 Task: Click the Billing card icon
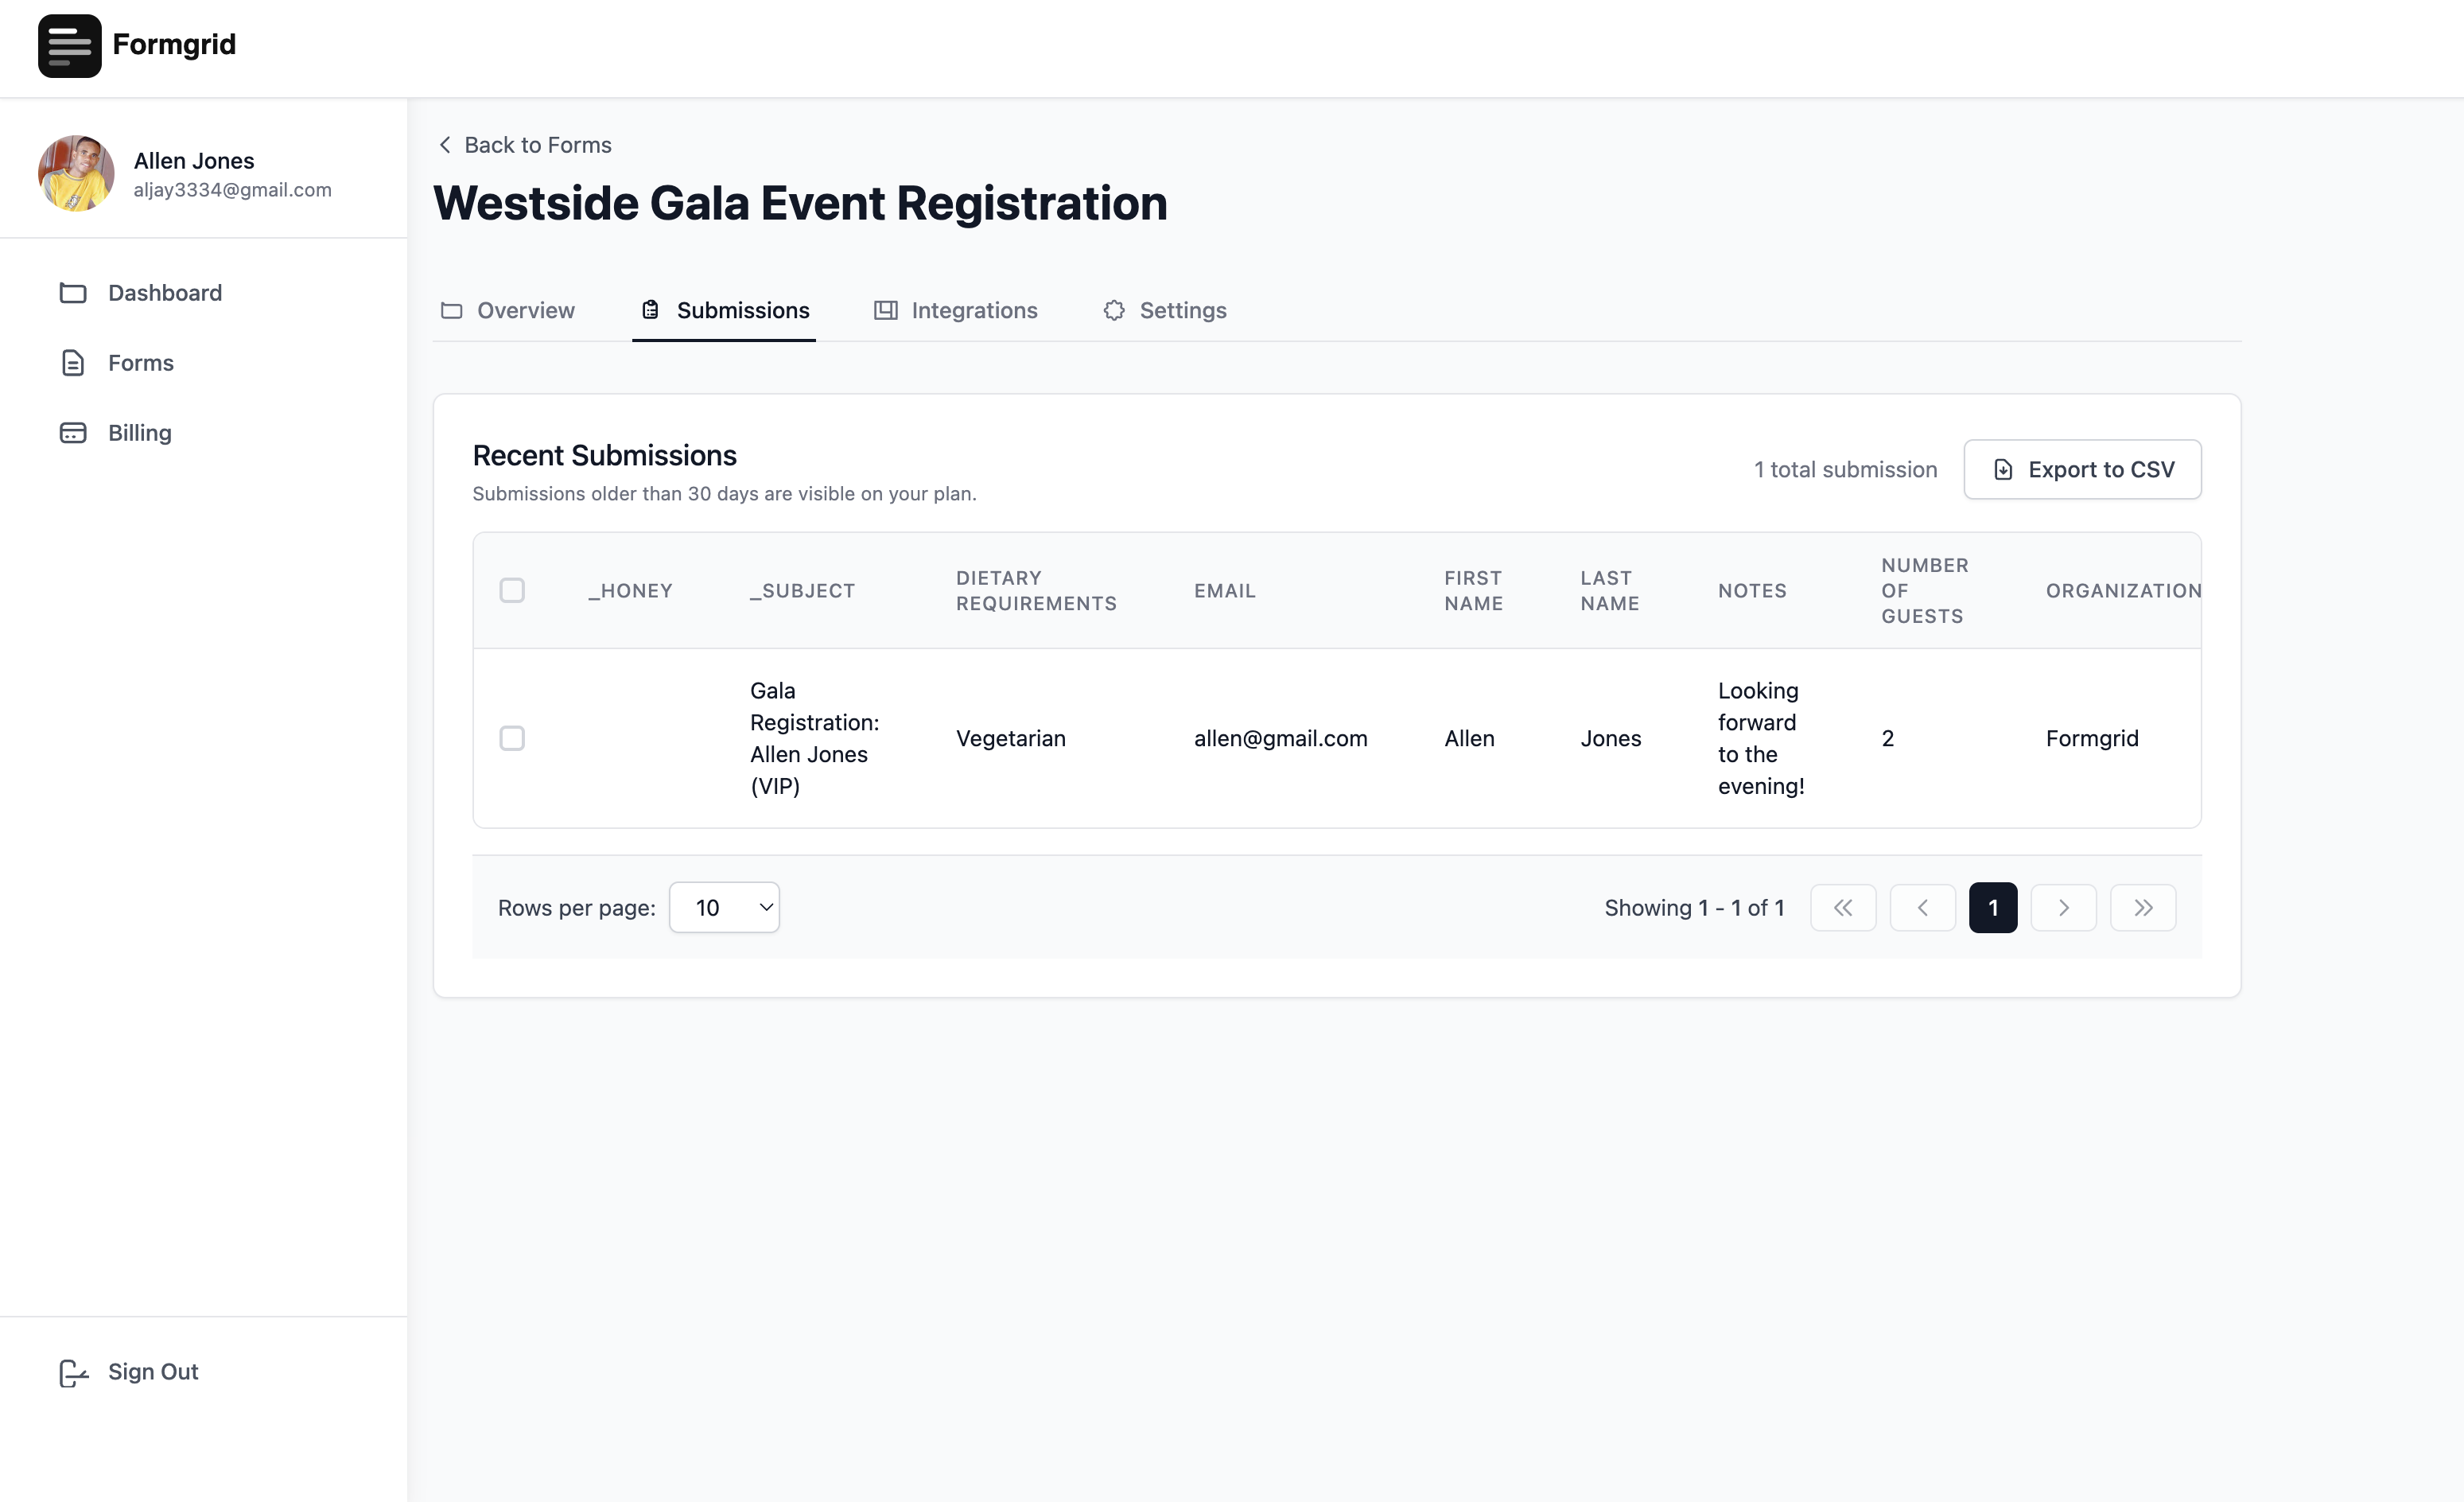point(72,433)
